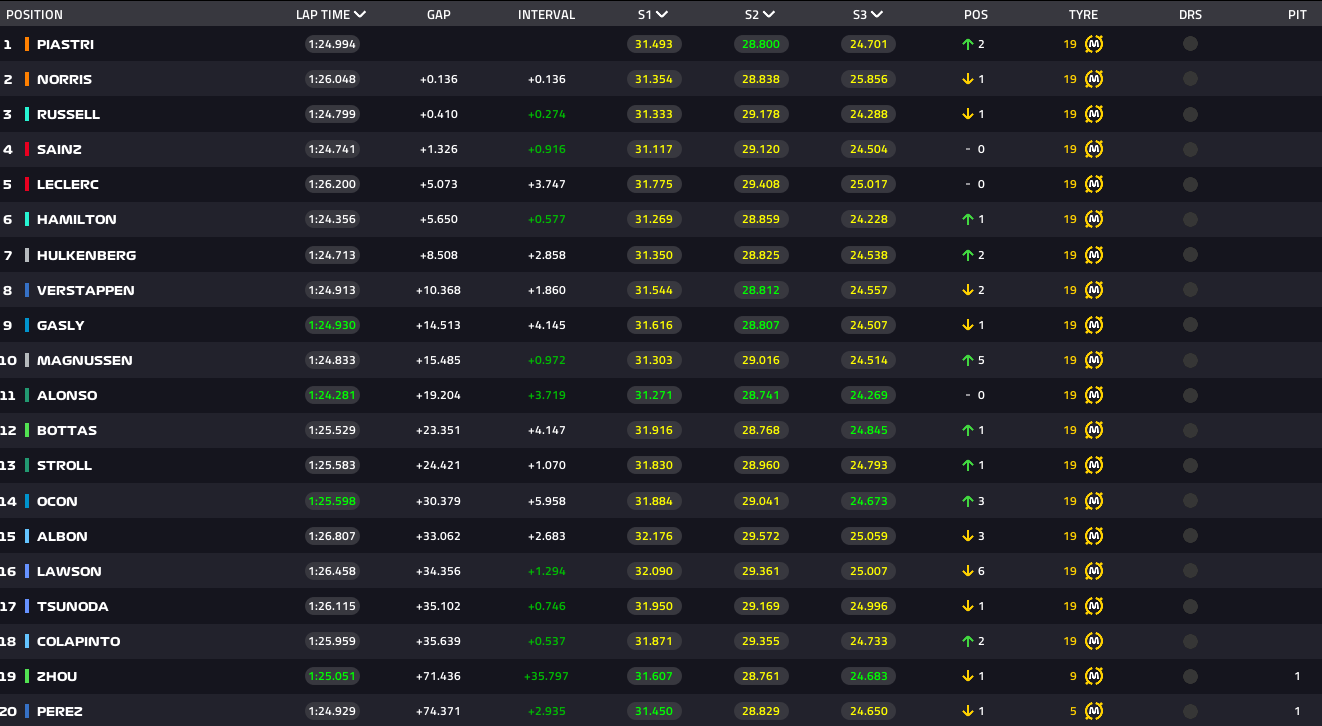Click Gasly's green lap time 1:24.930
Viewport: 1322px width, 726px height.
tap(332, 325)
